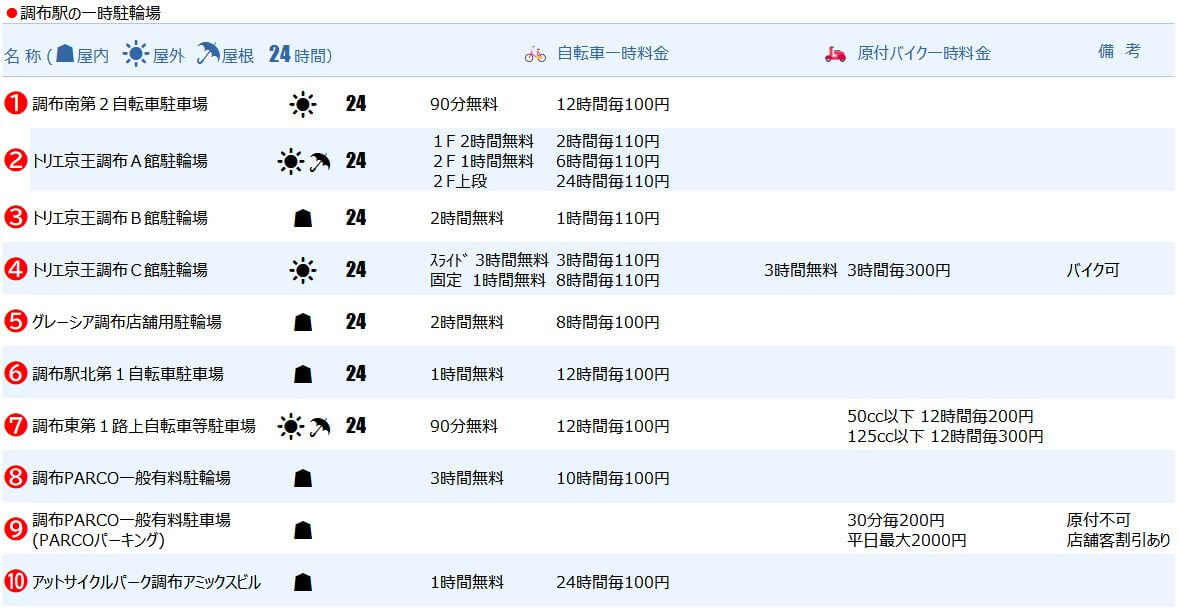
Task: Click the スライド 3時間無料 text
Action: coord(489,260)
